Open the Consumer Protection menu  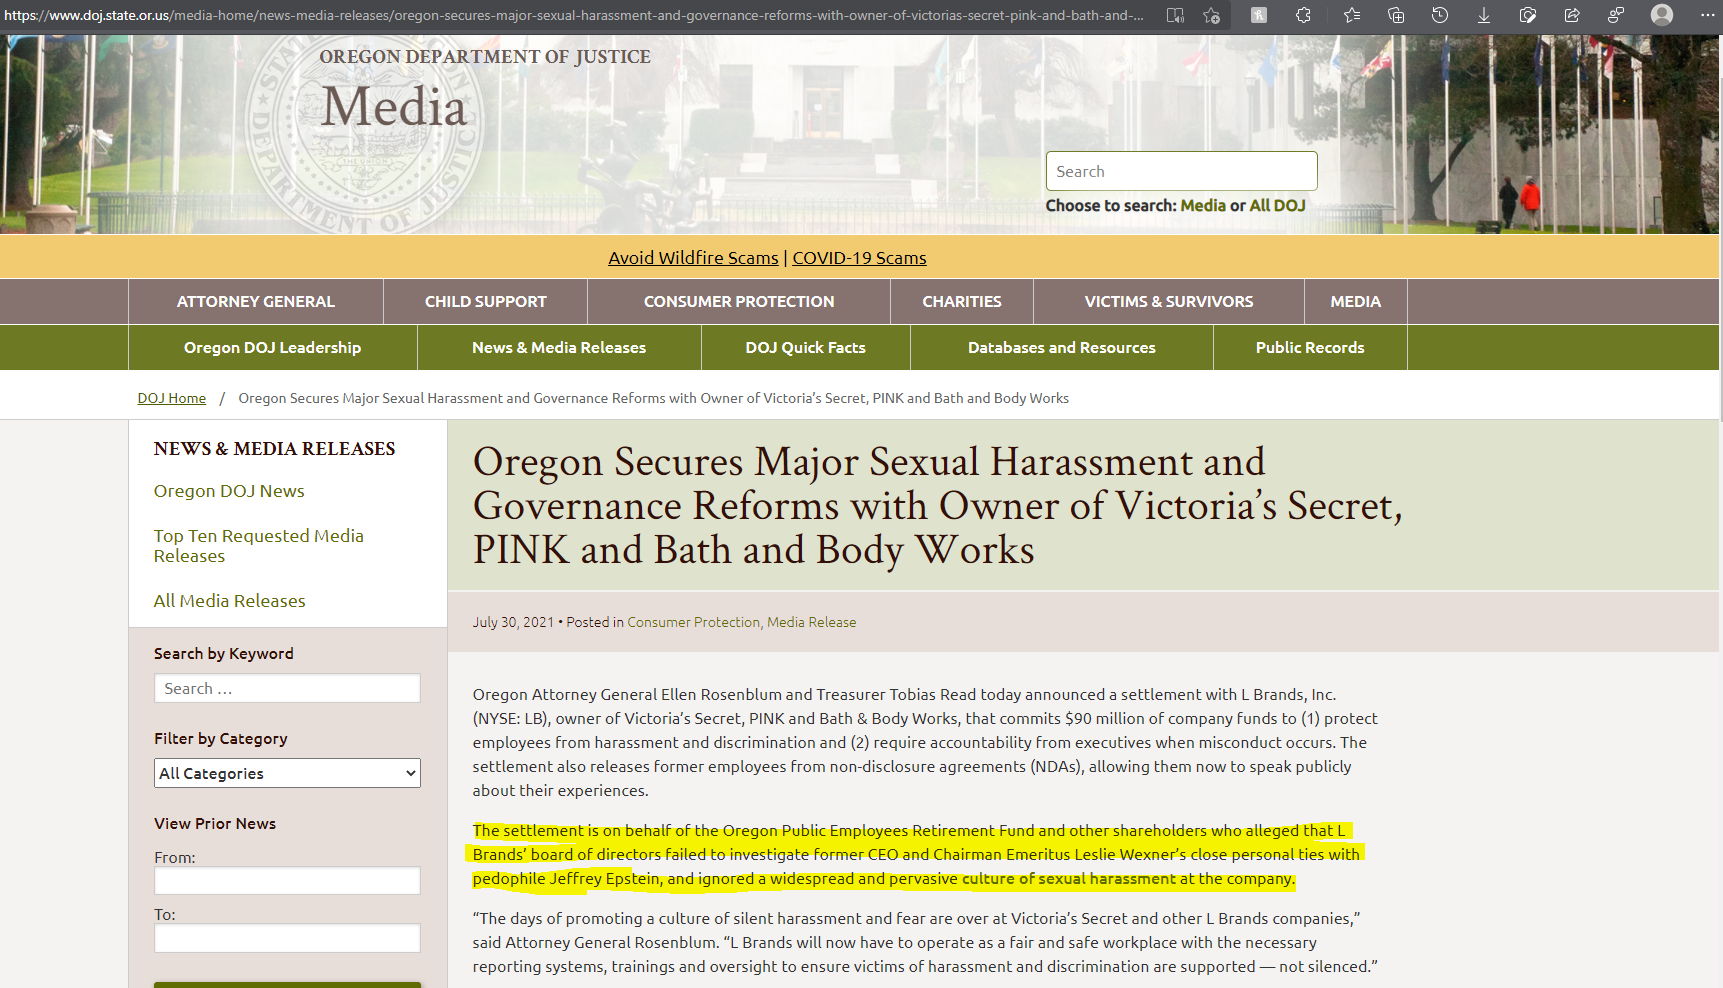click(739, 301)
